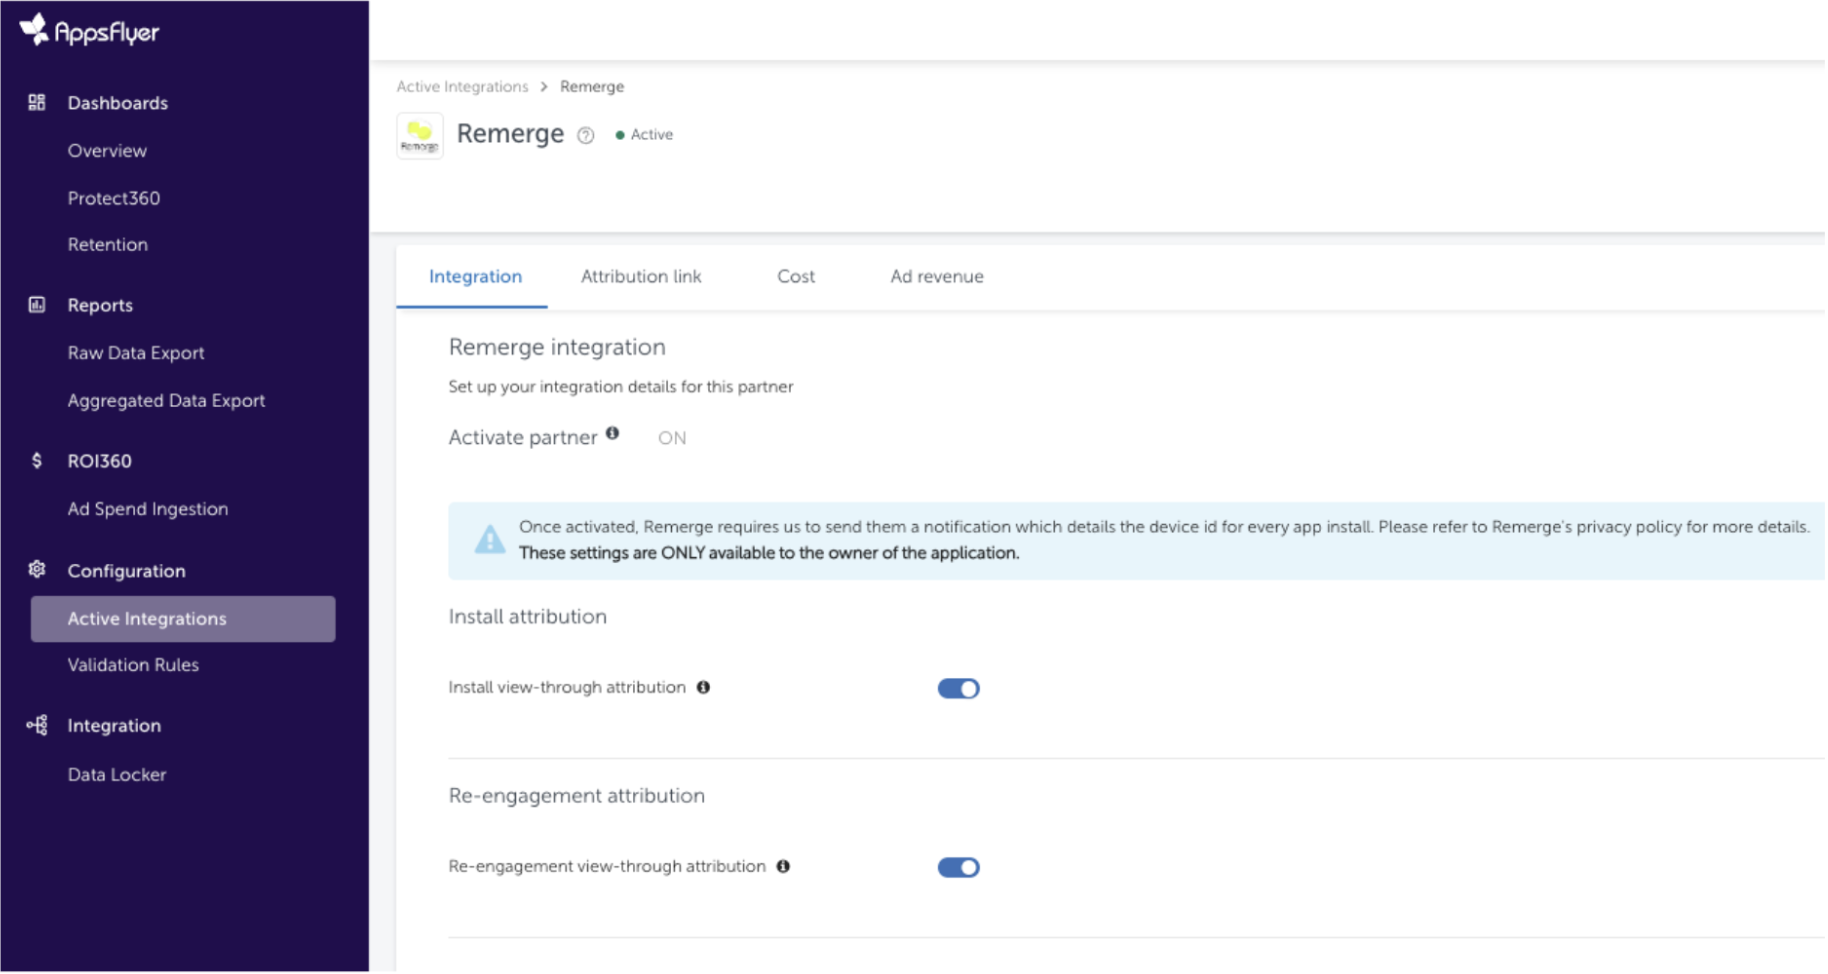The width and height of the screenshot is (1828, 974).
Task: Click the help question mark beside Remerge
Action: point(586,136)
